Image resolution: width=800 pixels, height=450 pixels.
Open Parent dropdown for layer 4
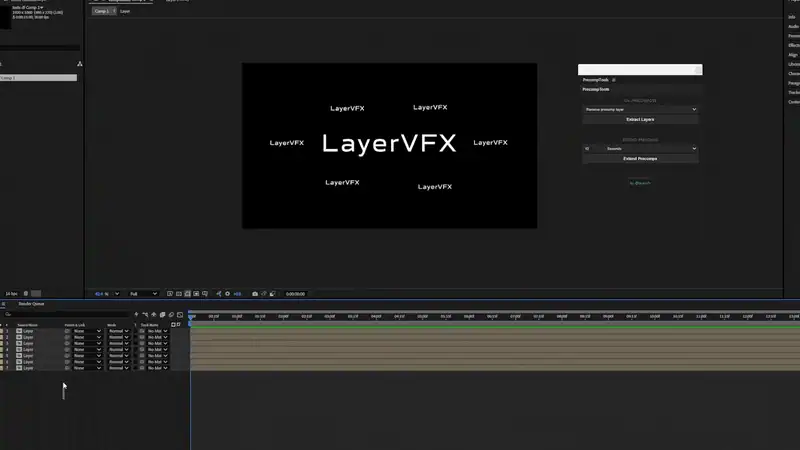[x=87, y=349]
